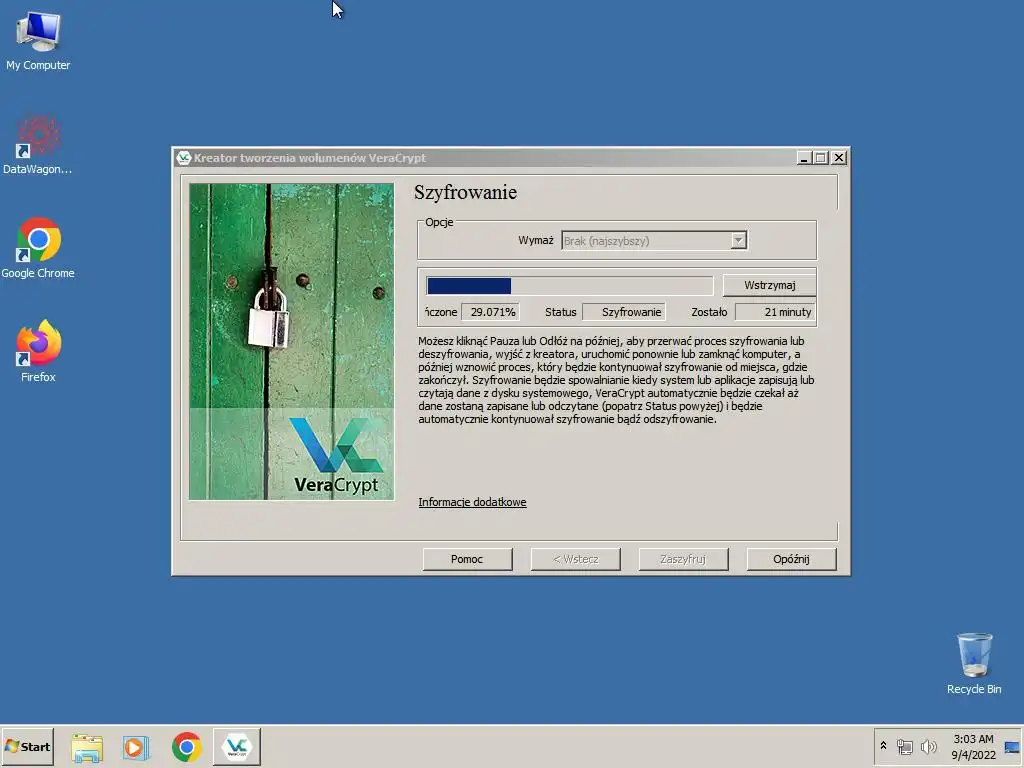Click the 29.071% completed field
Viewport: 1024px width, 768px height.
(490, 312)
